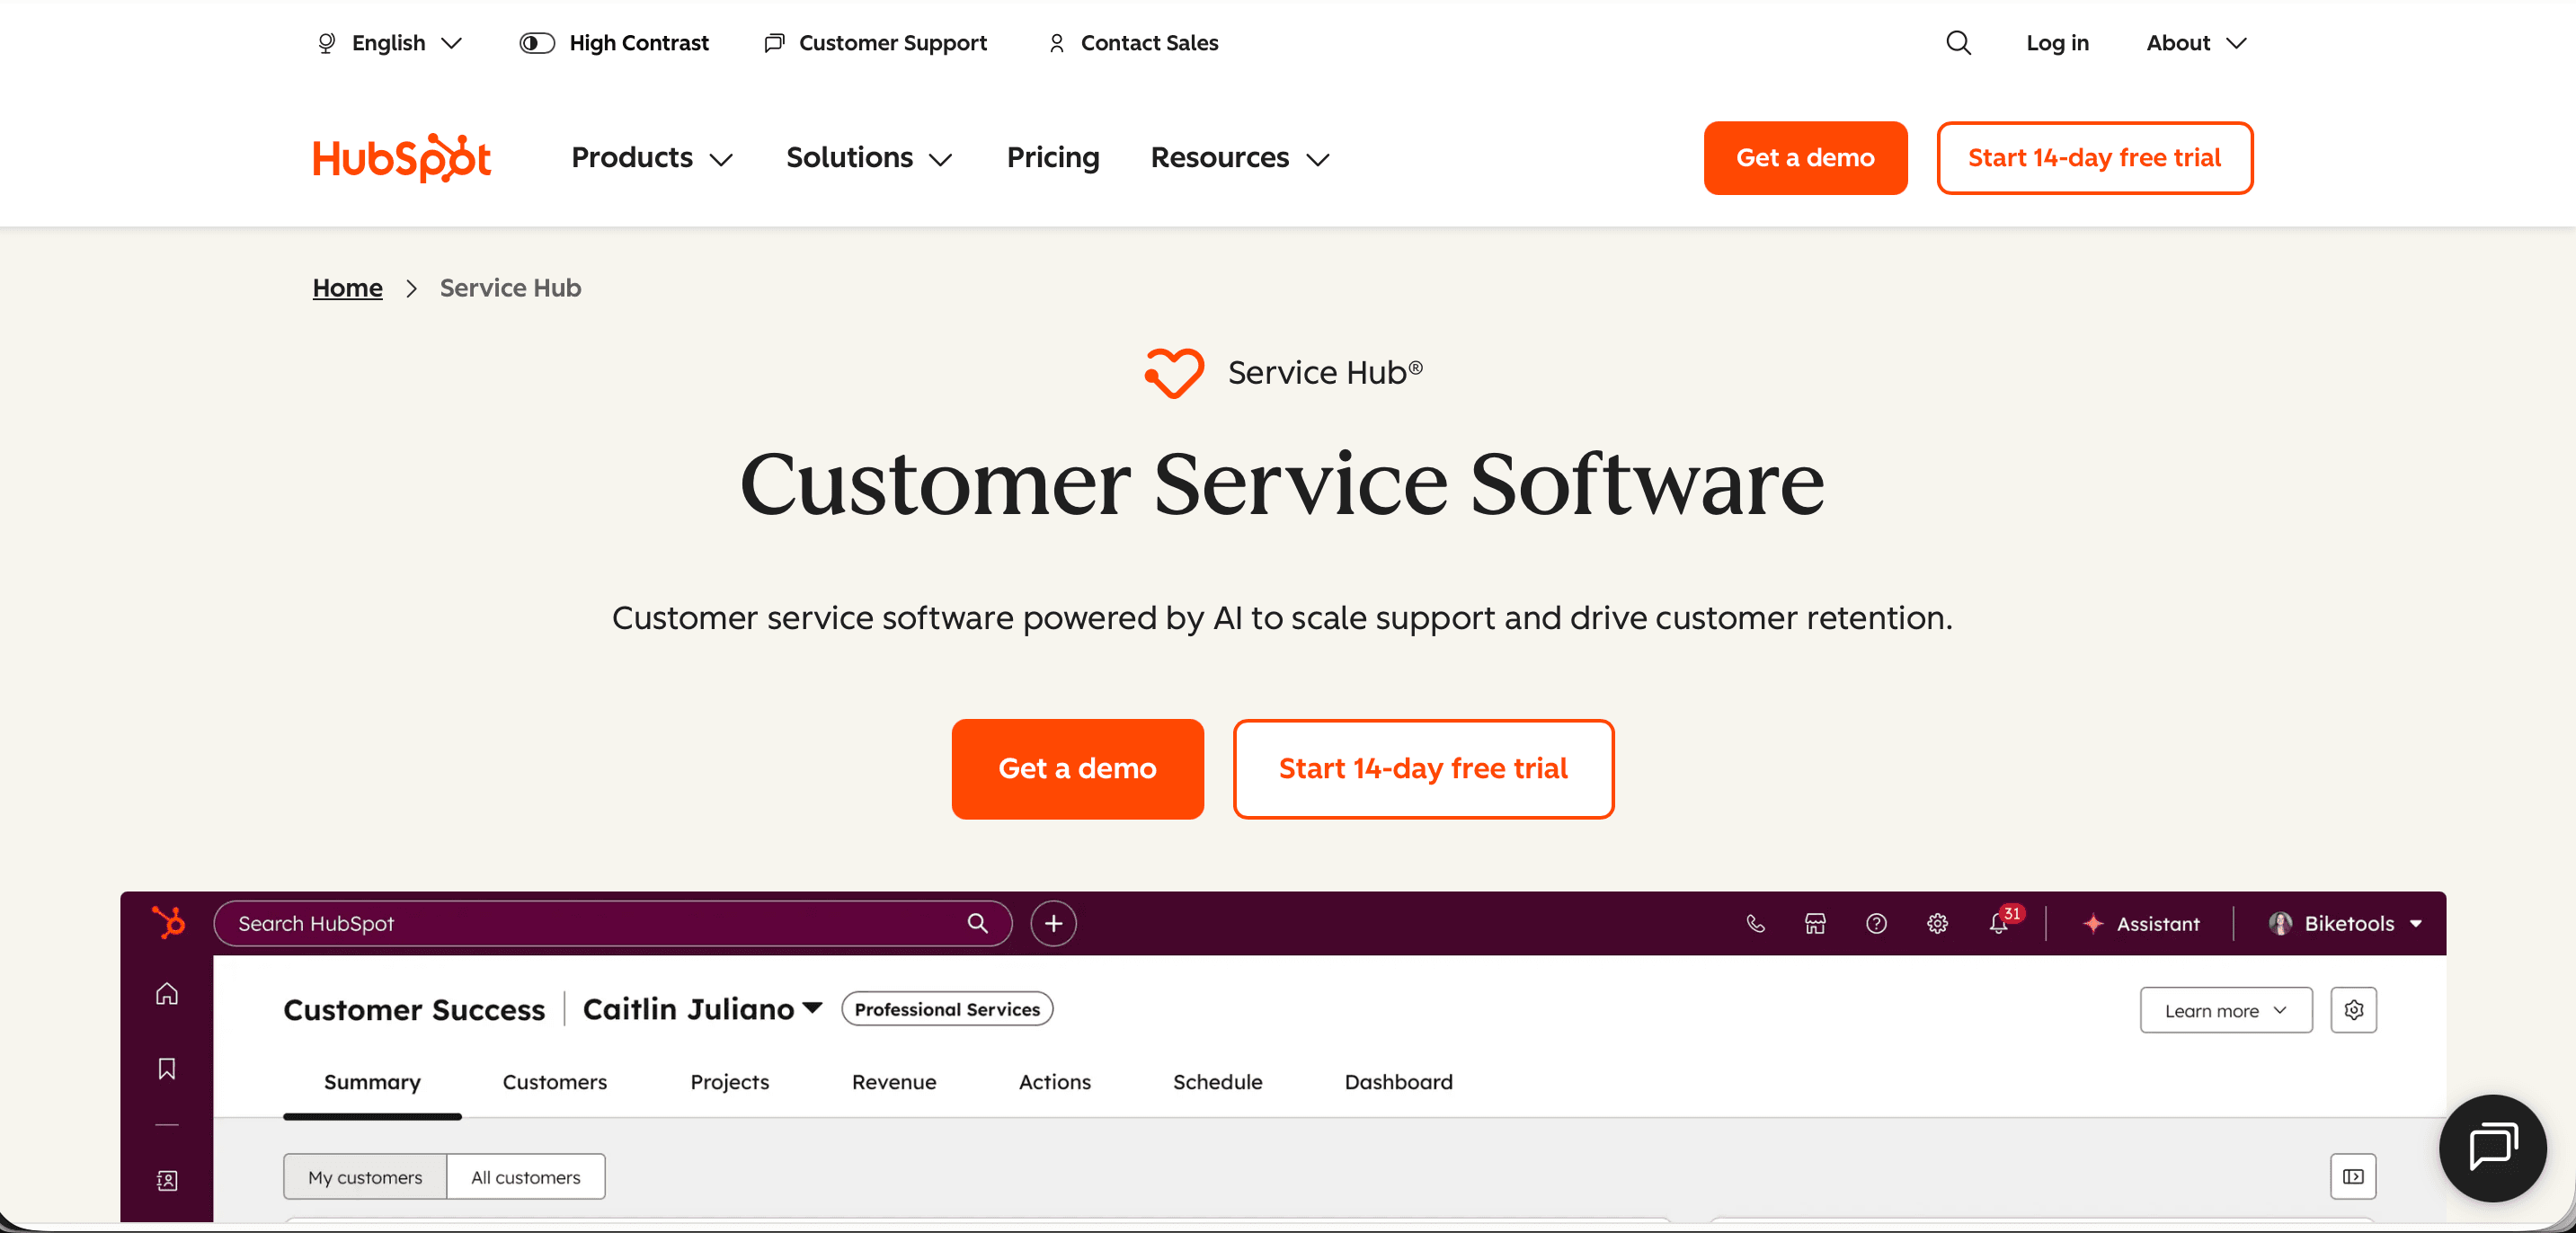Viewport: 2576px width, 1233px height.
Task: Open the Caitlin Juliano dropdown
Action: [x=702, y=1009]
